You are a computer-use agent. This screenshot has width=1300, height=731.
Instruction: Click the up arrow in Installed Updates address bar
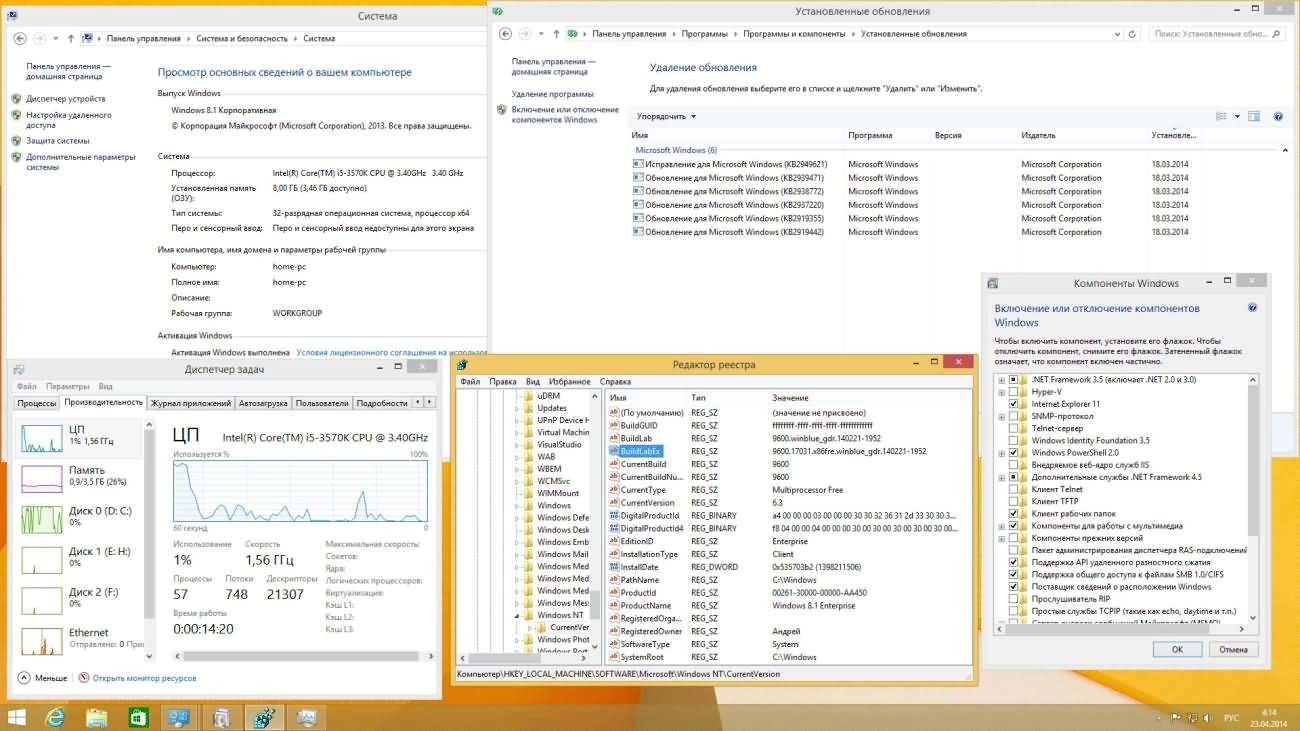pos(555,34)
